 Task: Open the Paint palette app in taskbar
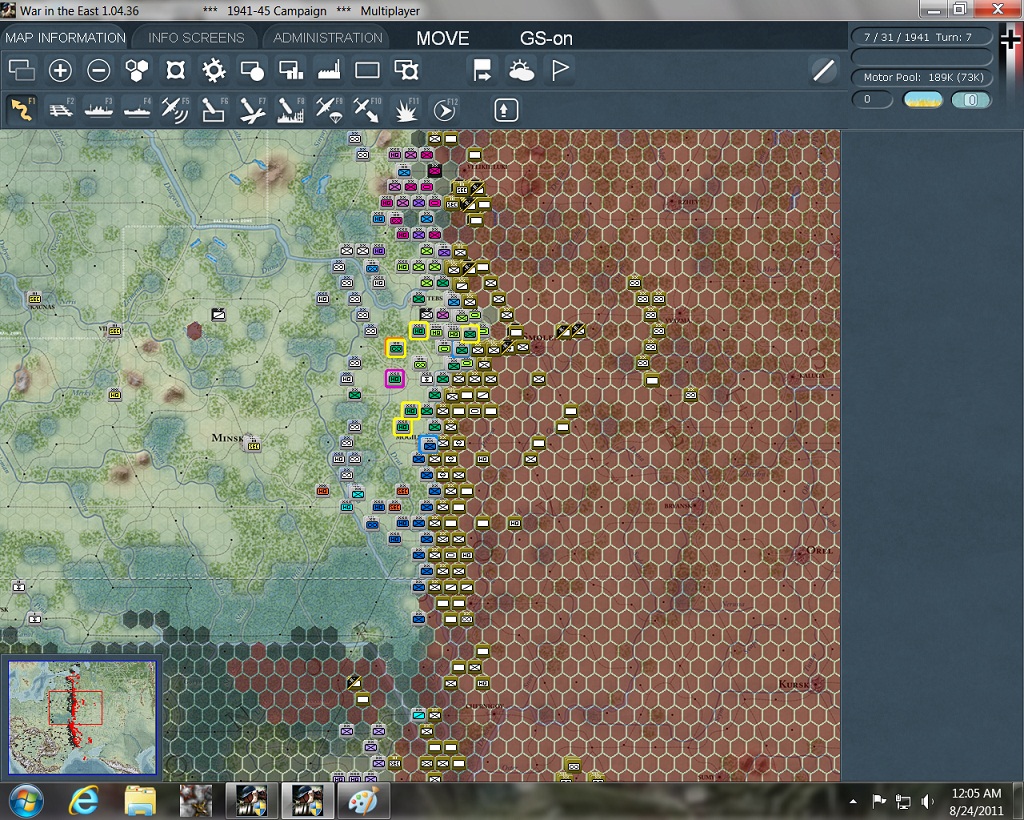(x=362, y=801)
